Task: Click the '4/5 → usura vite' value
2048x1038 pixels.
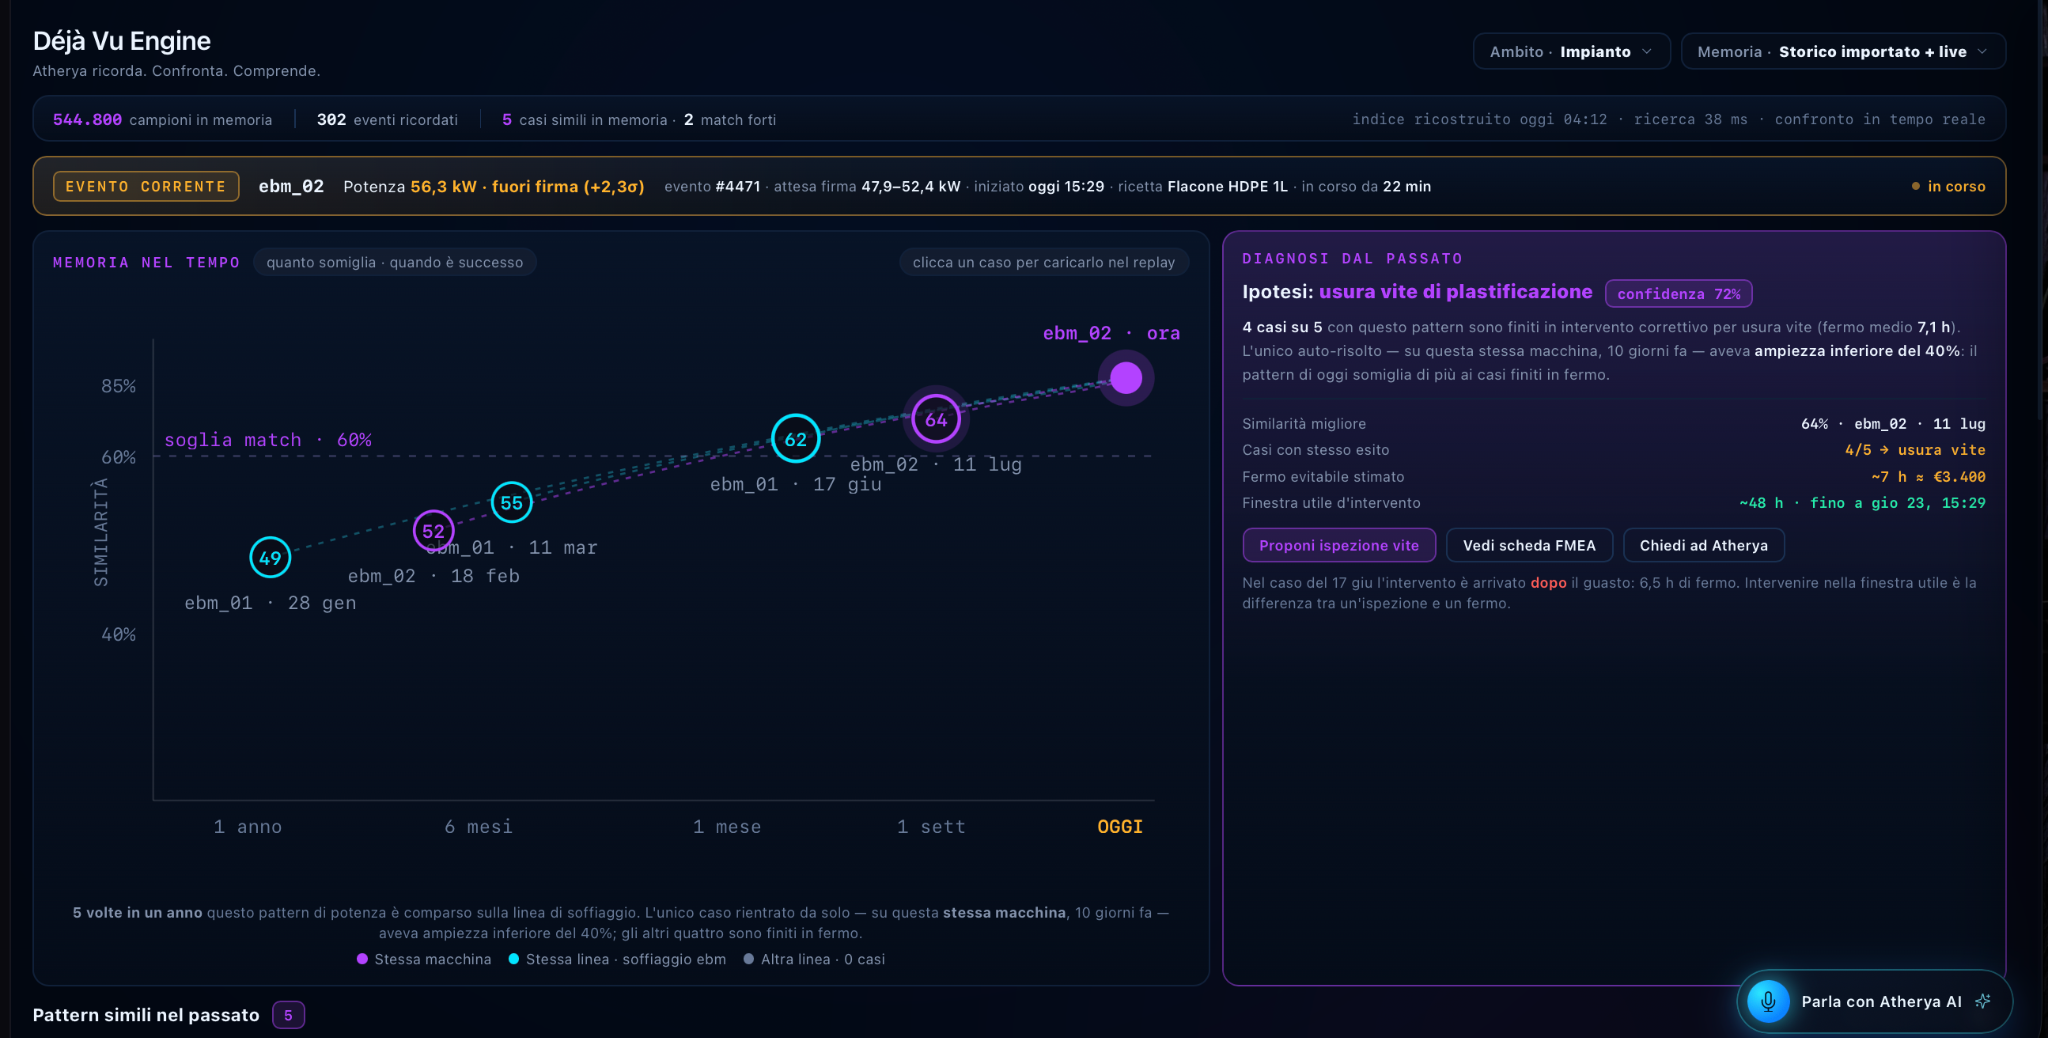Action: [x=1915, y=450]
